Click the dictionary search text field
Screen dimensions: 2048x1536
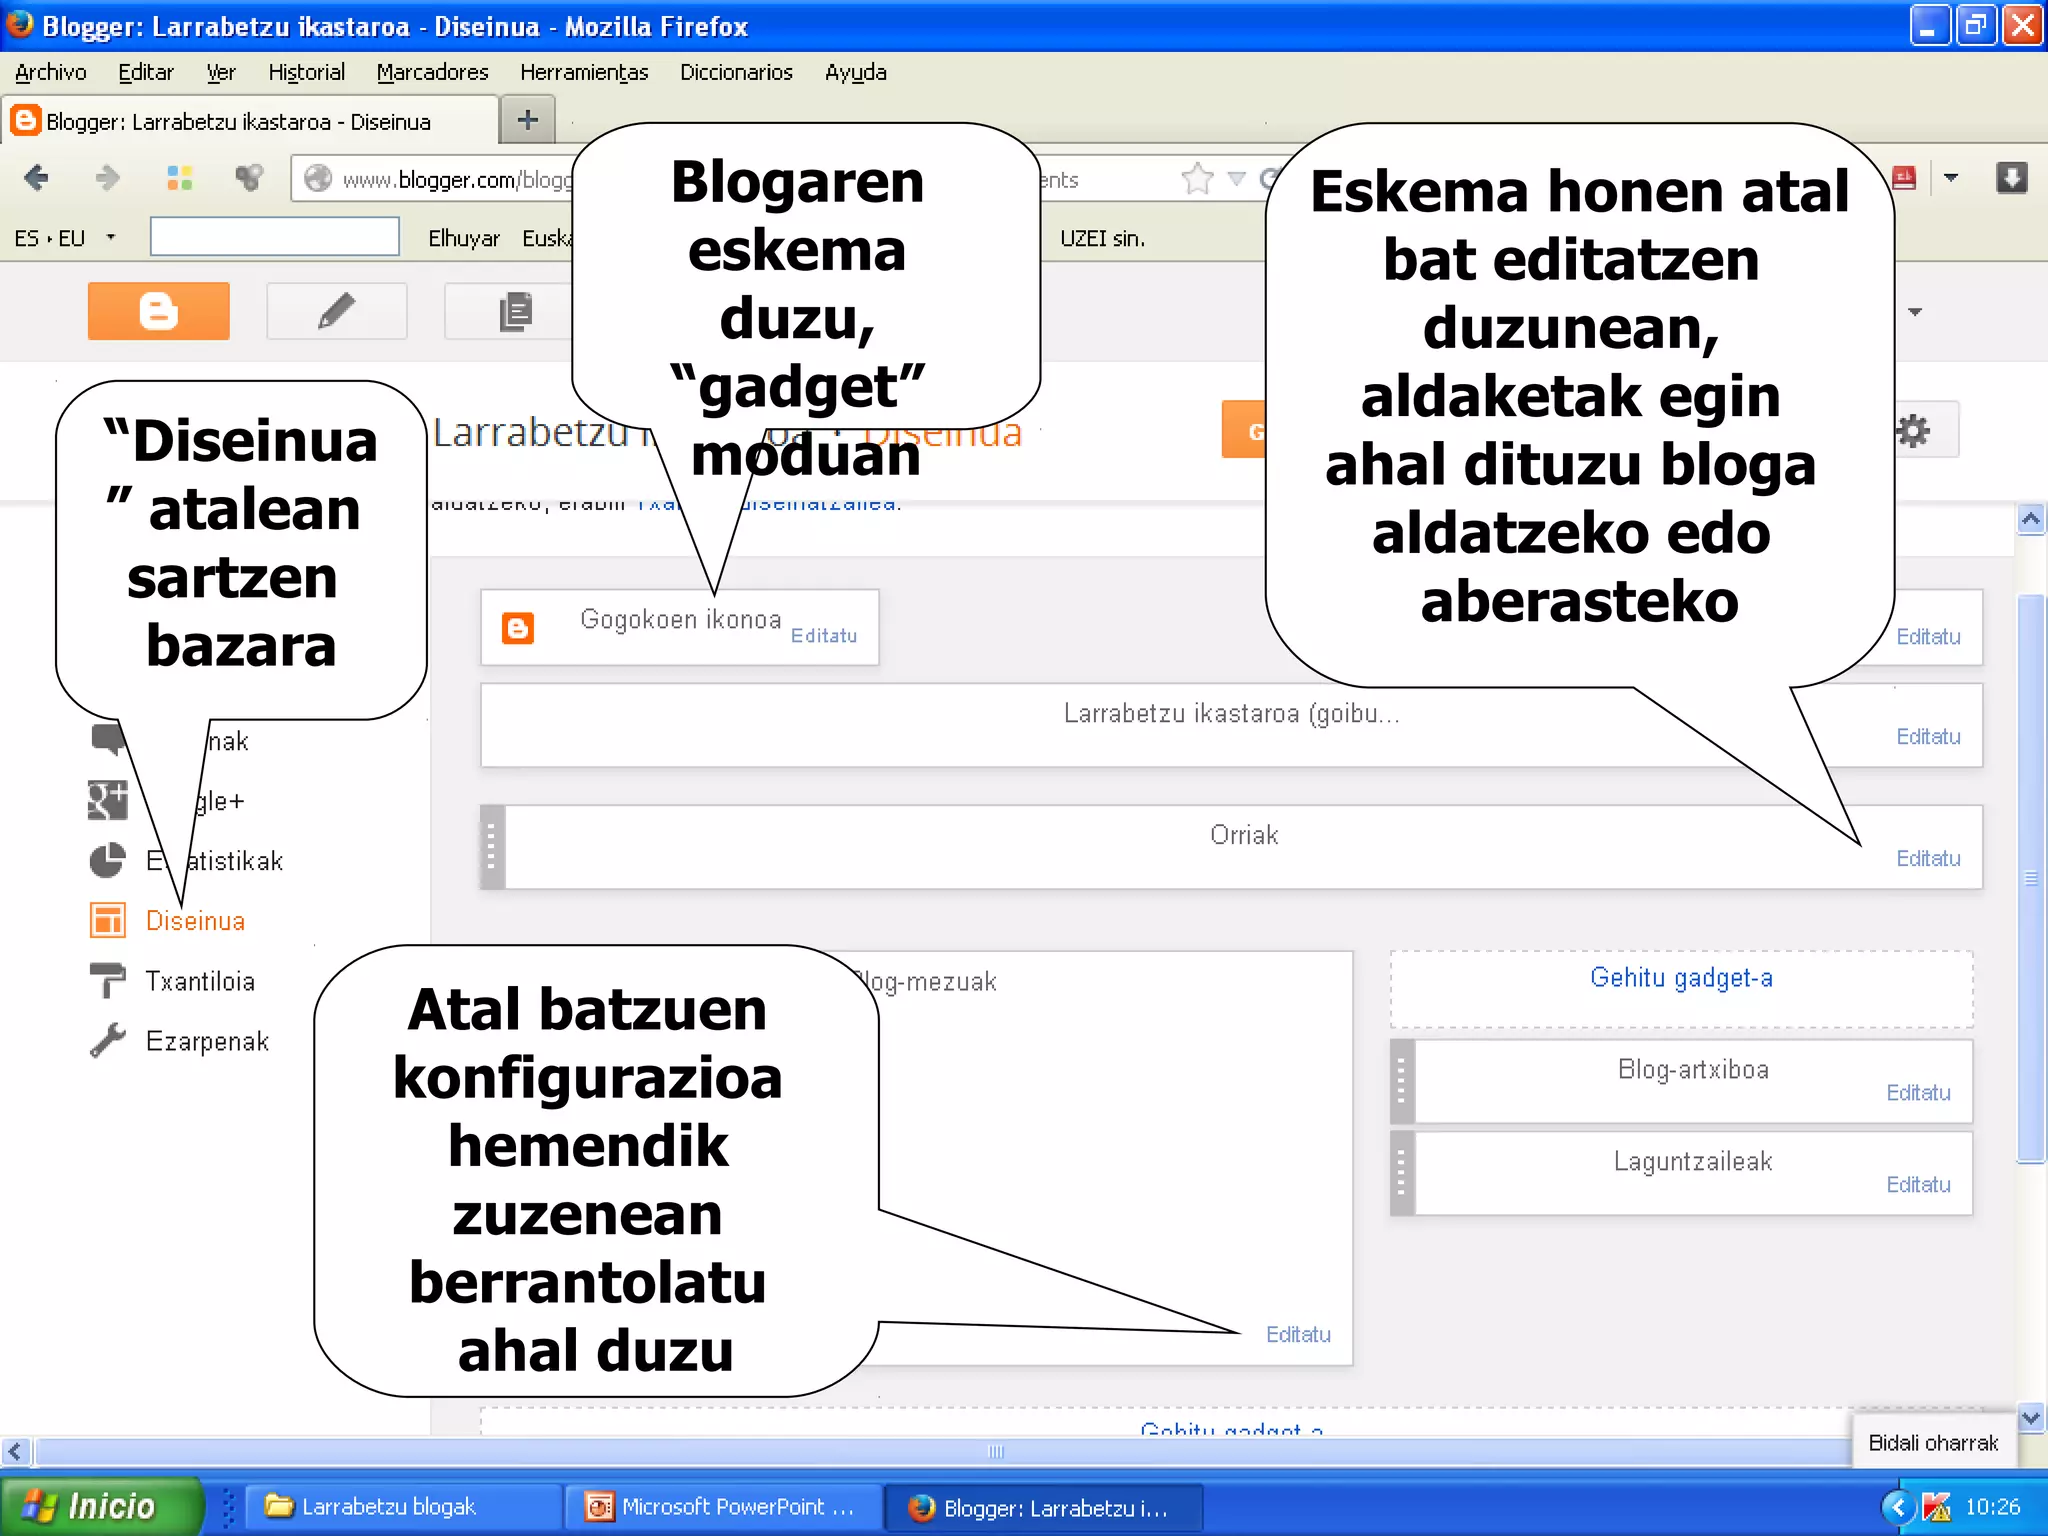pos(275,237)
